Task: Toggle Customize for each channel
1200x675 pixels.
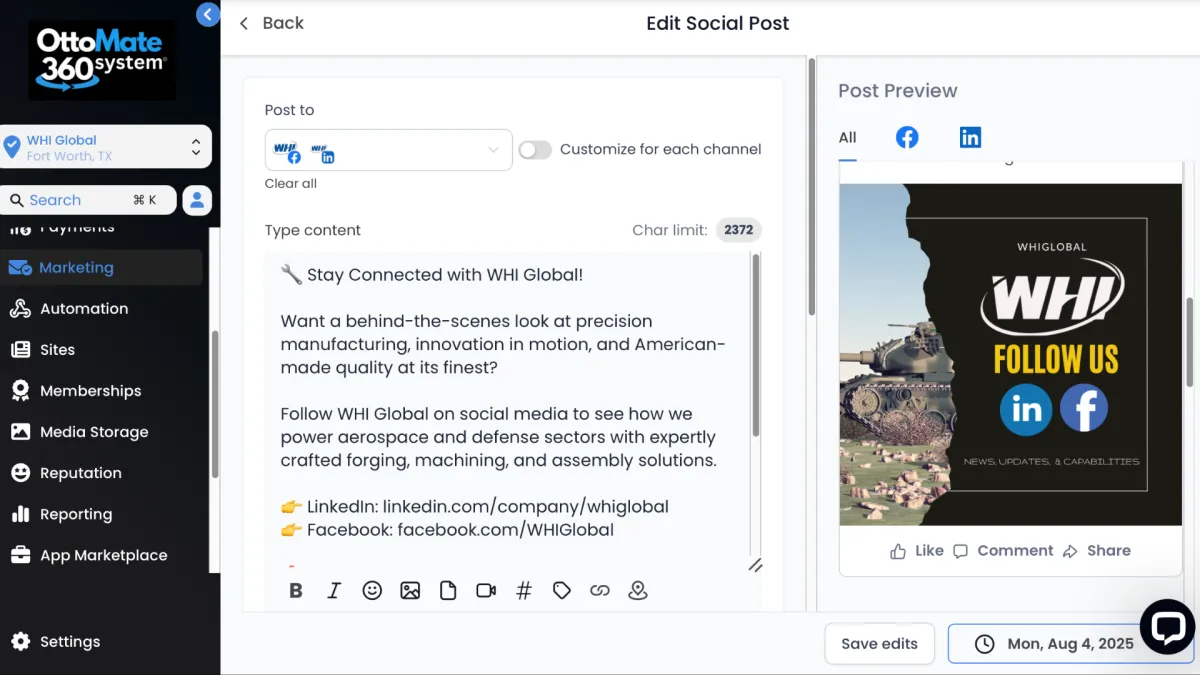Action: point(535,150)
